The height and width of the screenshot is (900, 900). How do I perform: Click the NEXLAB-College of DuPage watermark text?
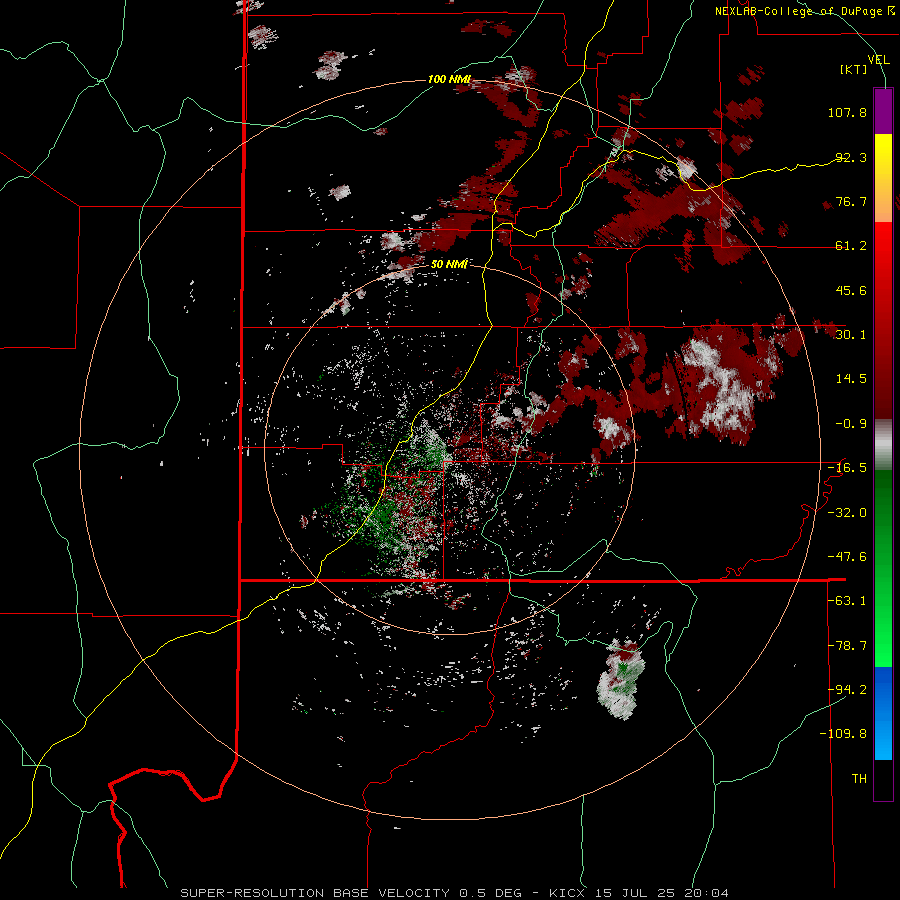coord(805,11)
